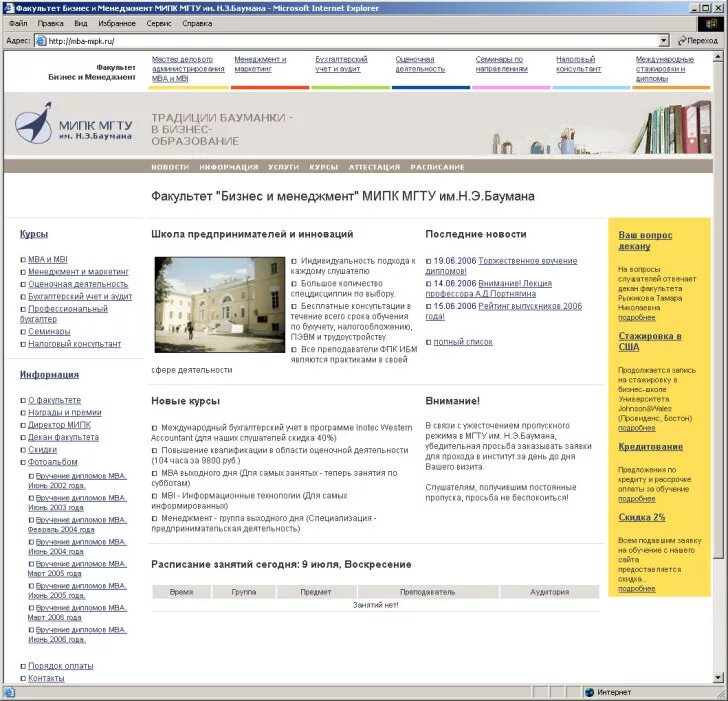Open the Стажировка в США heading link
This screenshot has height=701, width=728.
click(650, 341)
